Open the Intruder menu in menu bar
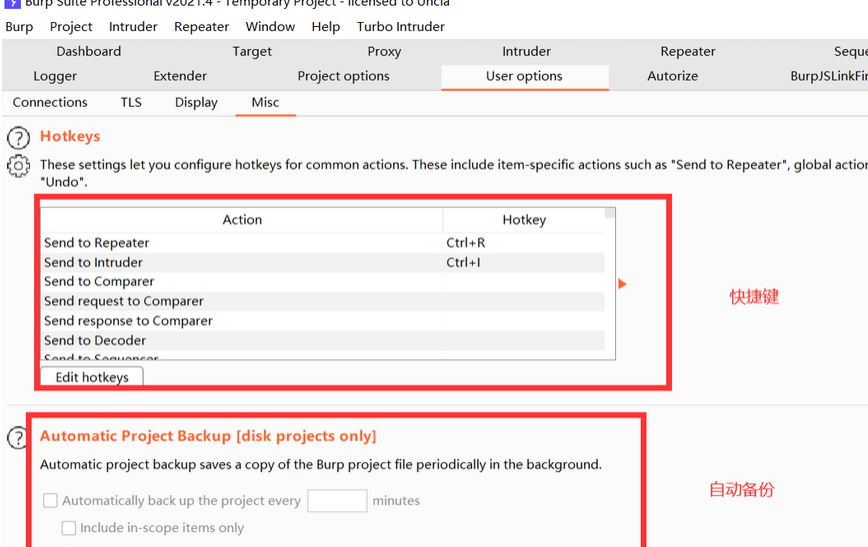868x547 pixels. [x=133, y=27]
